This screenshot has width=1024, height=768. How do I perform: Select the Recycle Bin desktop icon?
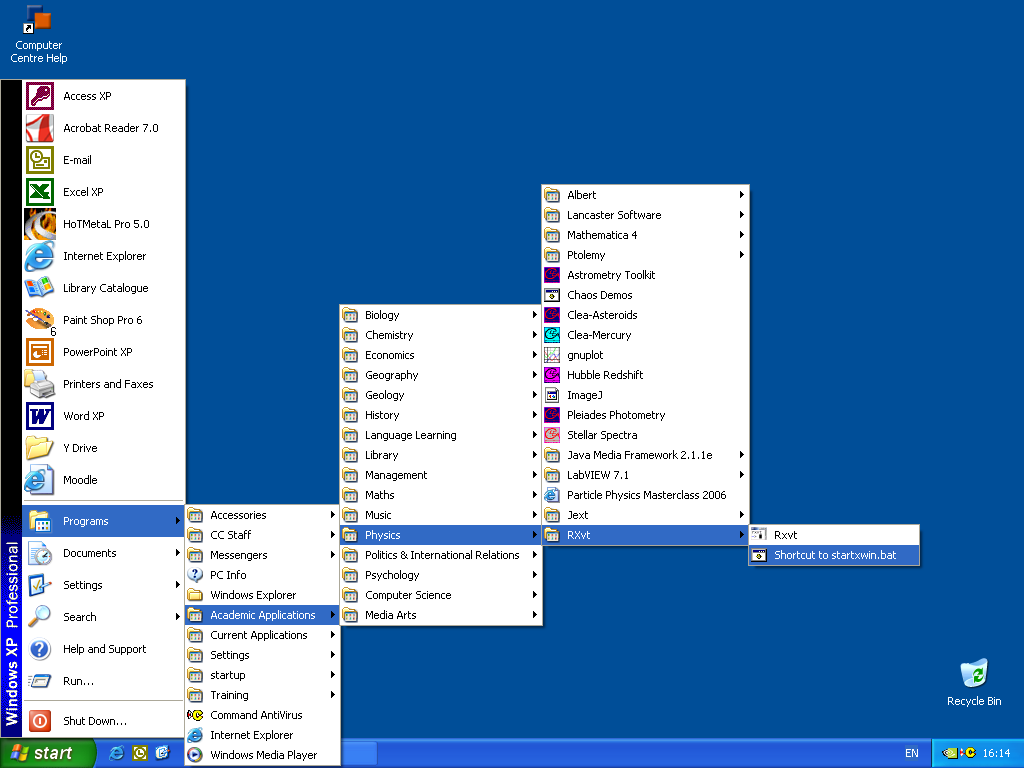tap(974, 682)
